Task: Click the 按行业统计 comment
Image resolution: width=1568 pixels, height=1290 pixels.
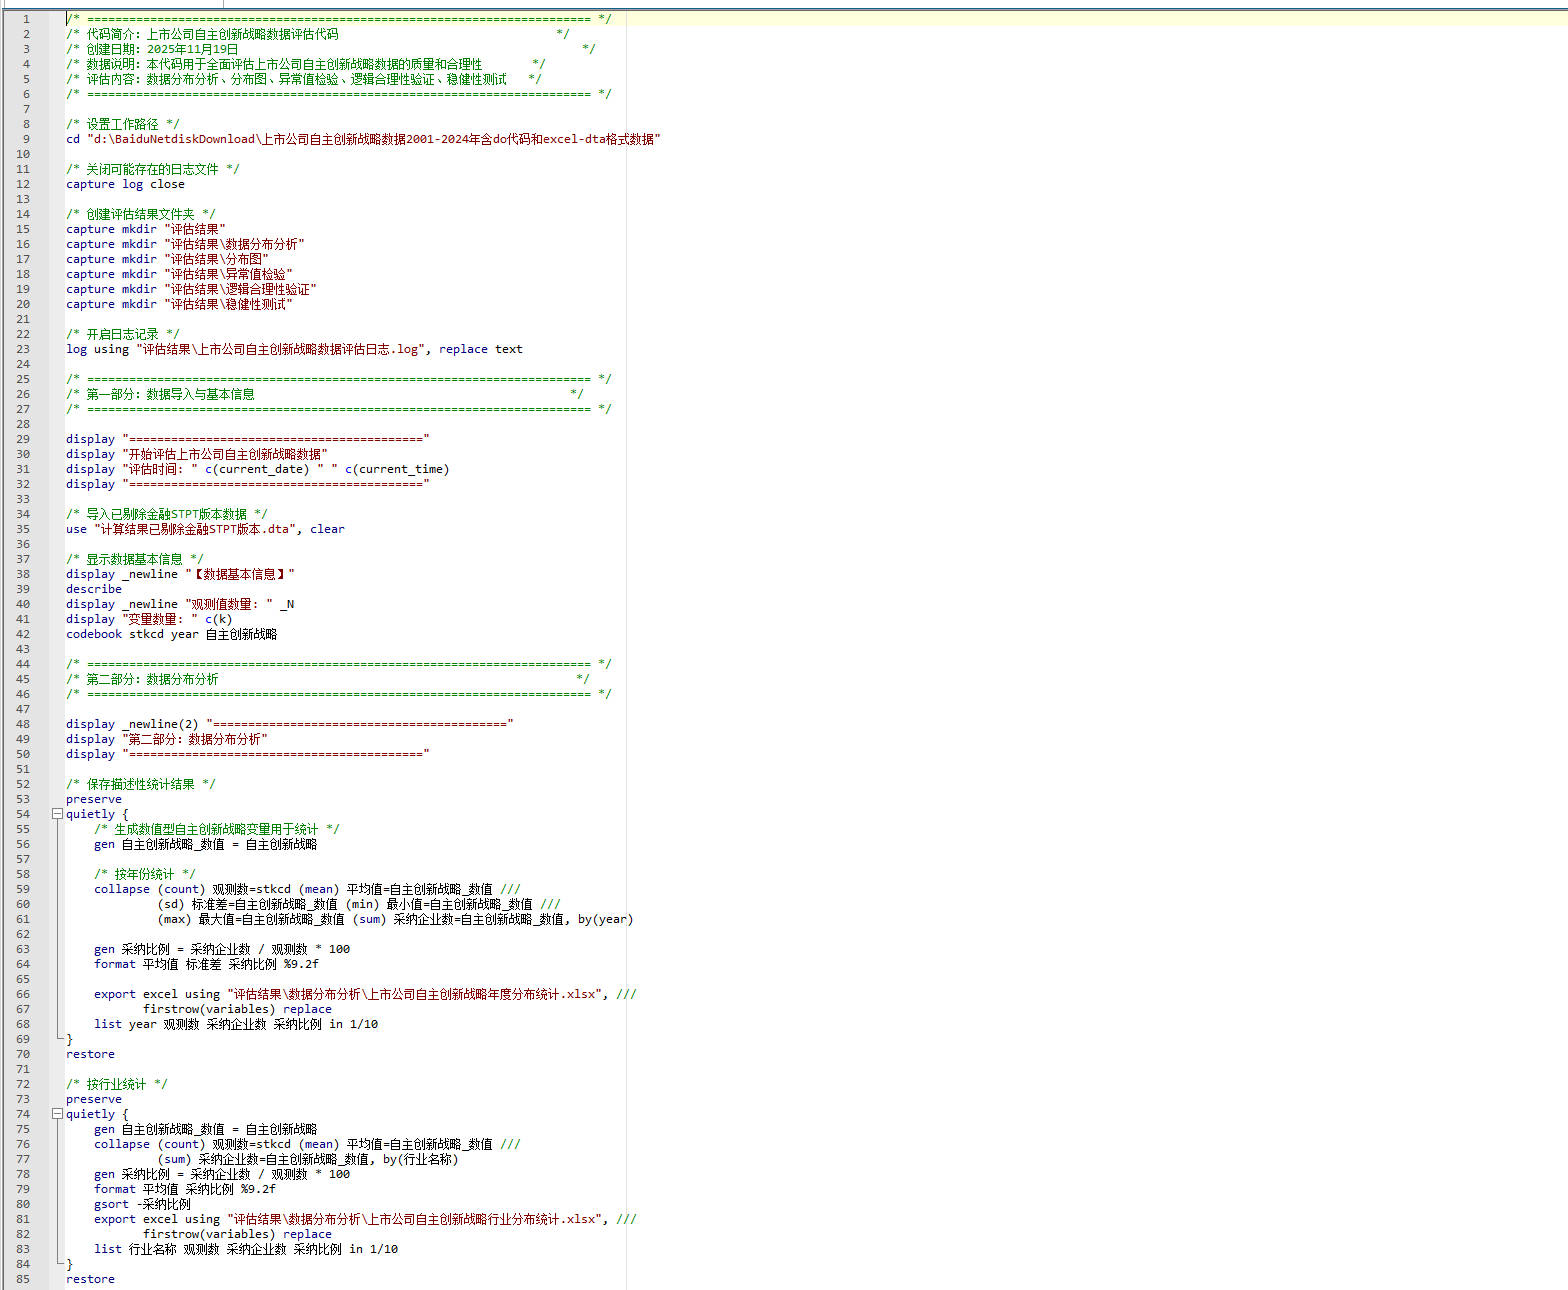Action: [117, 1084]
